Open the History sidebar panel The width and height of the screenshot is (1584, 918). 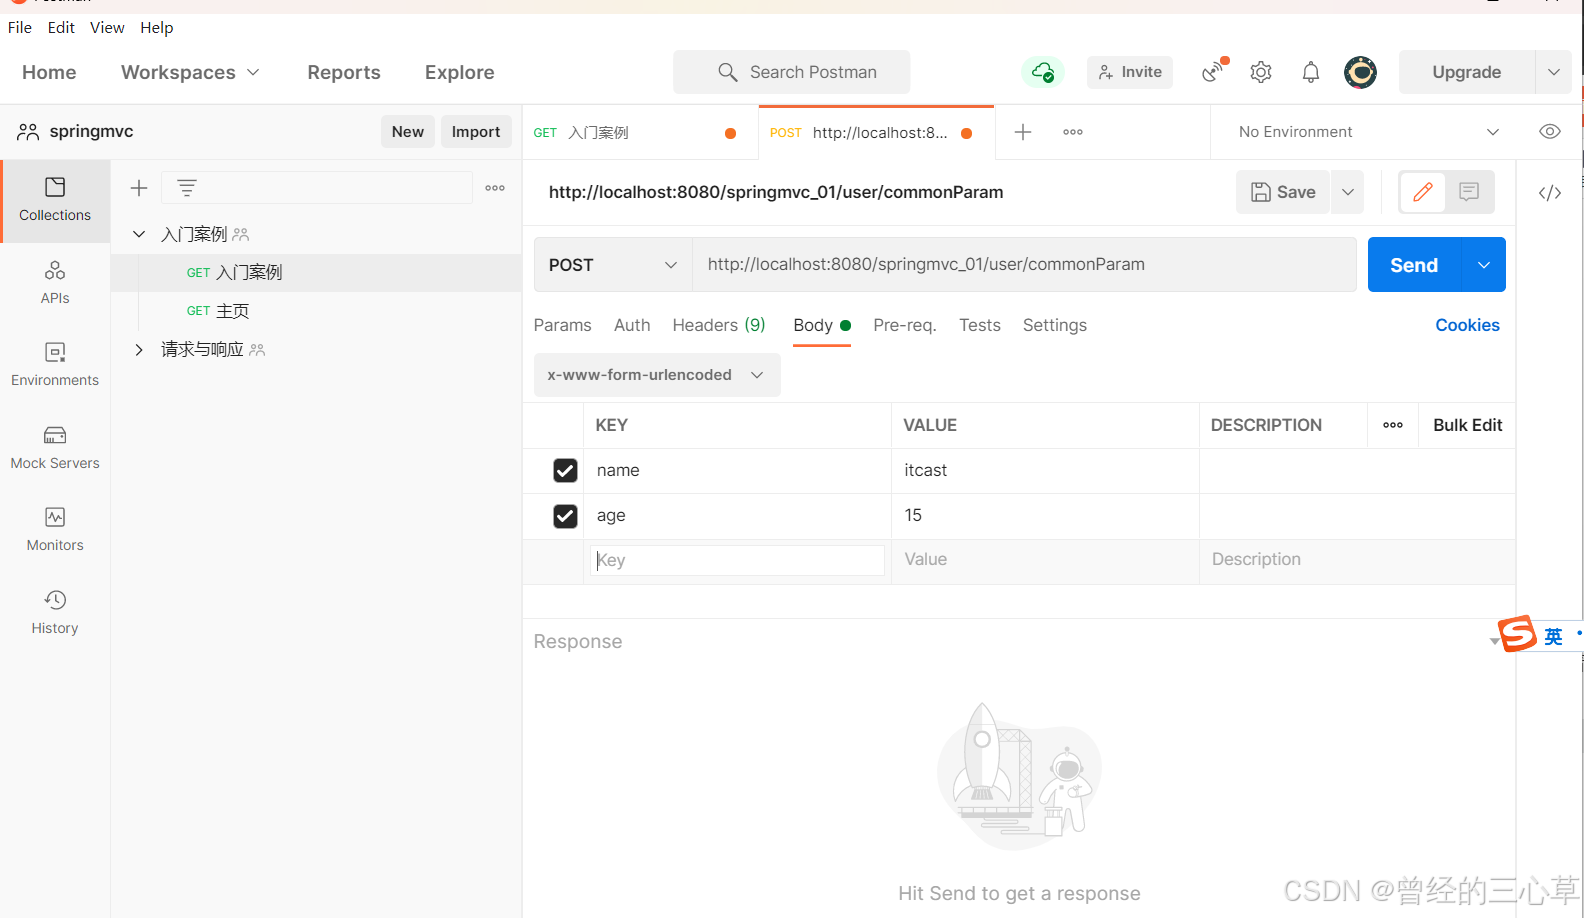(55, 613)
